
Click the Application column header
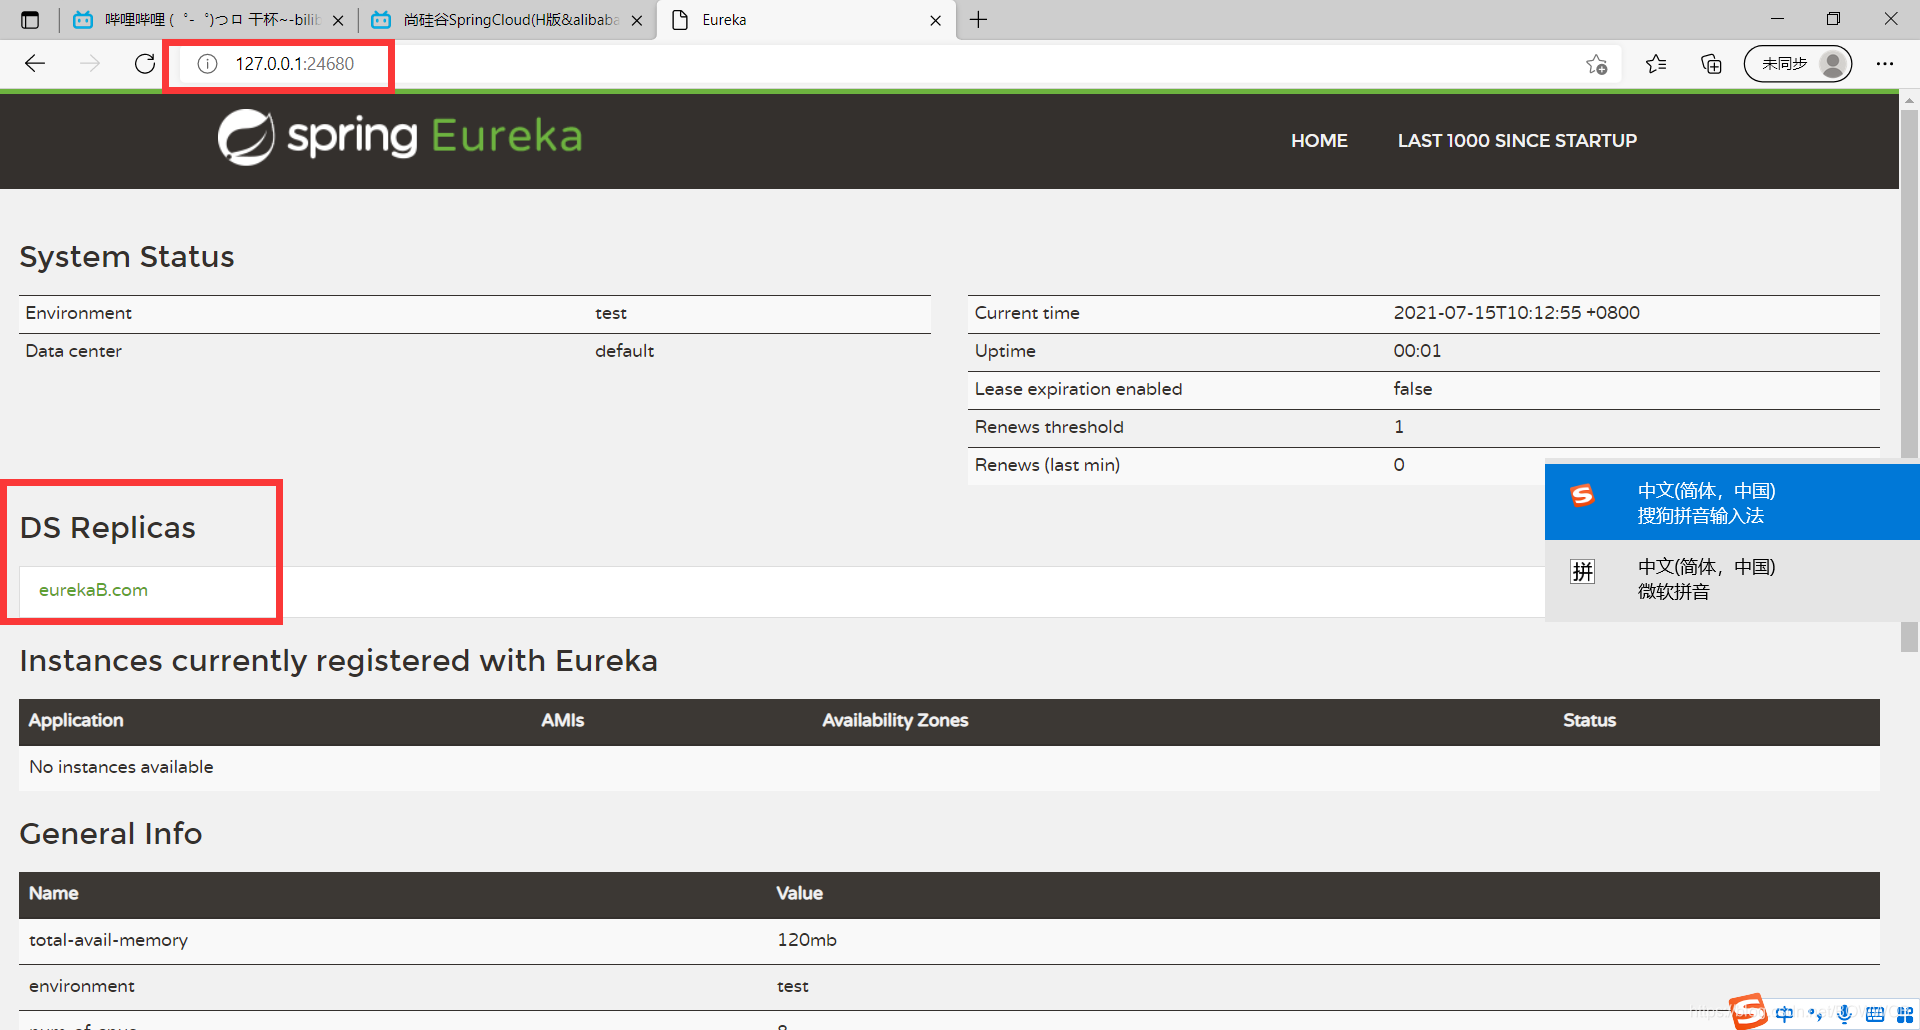pyautogui.click(x=76, y=720)
